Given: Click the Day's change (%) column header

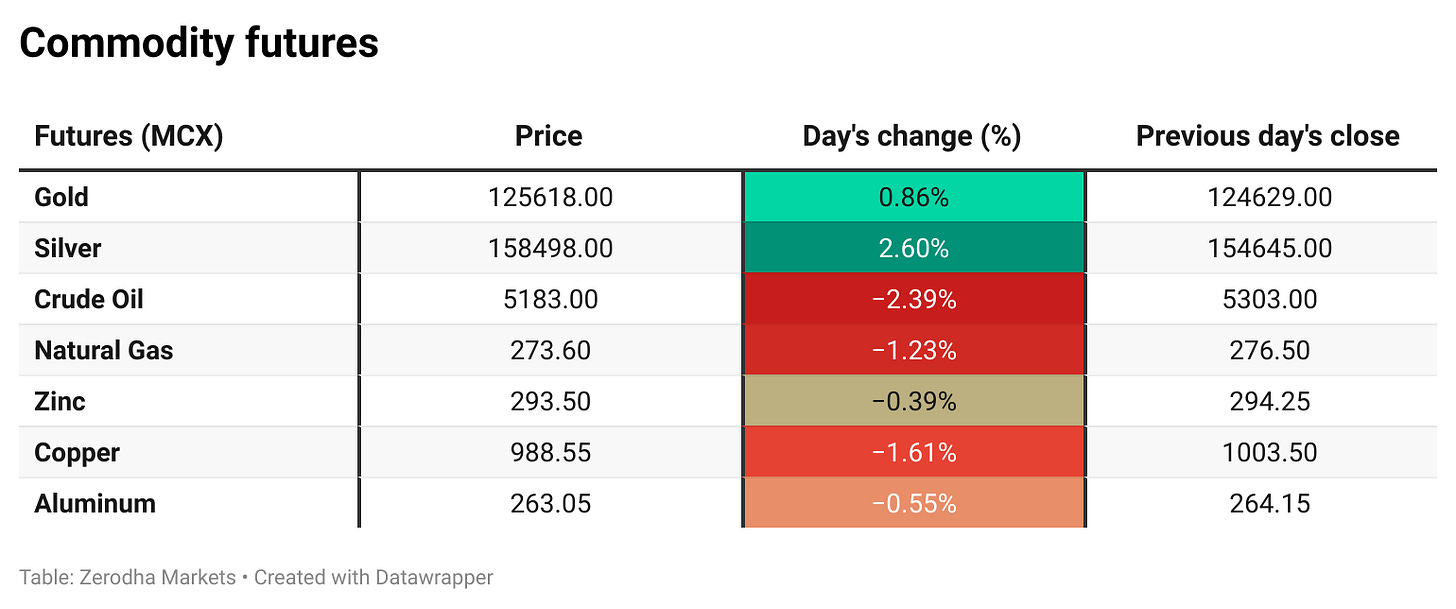Looking at the screenshot, I should click(911, 136).
